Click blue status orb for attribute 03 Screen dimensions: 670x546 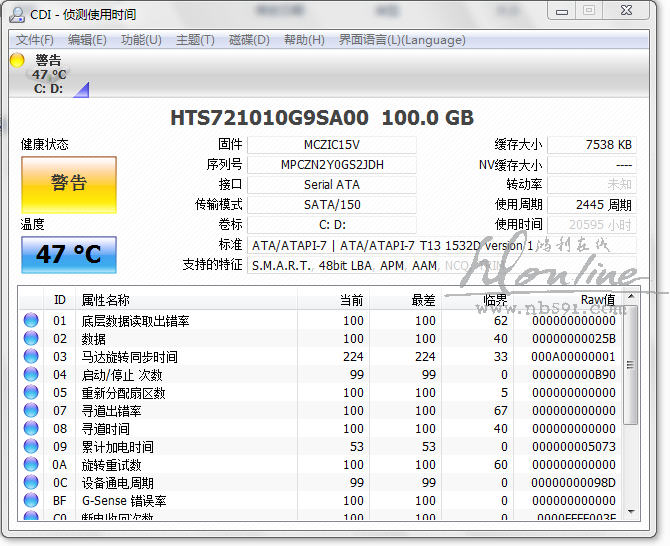coord(31,357)
